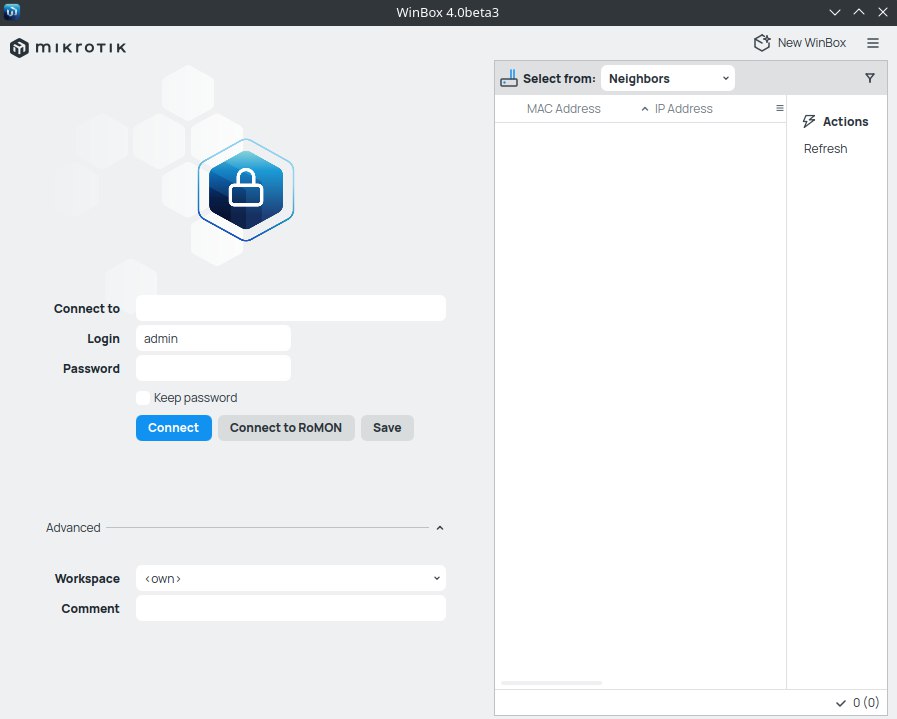The height and width of the screenshot is (719, 897).
Task: Click the 0 (0) count in status bar
Action: [866, 703]
